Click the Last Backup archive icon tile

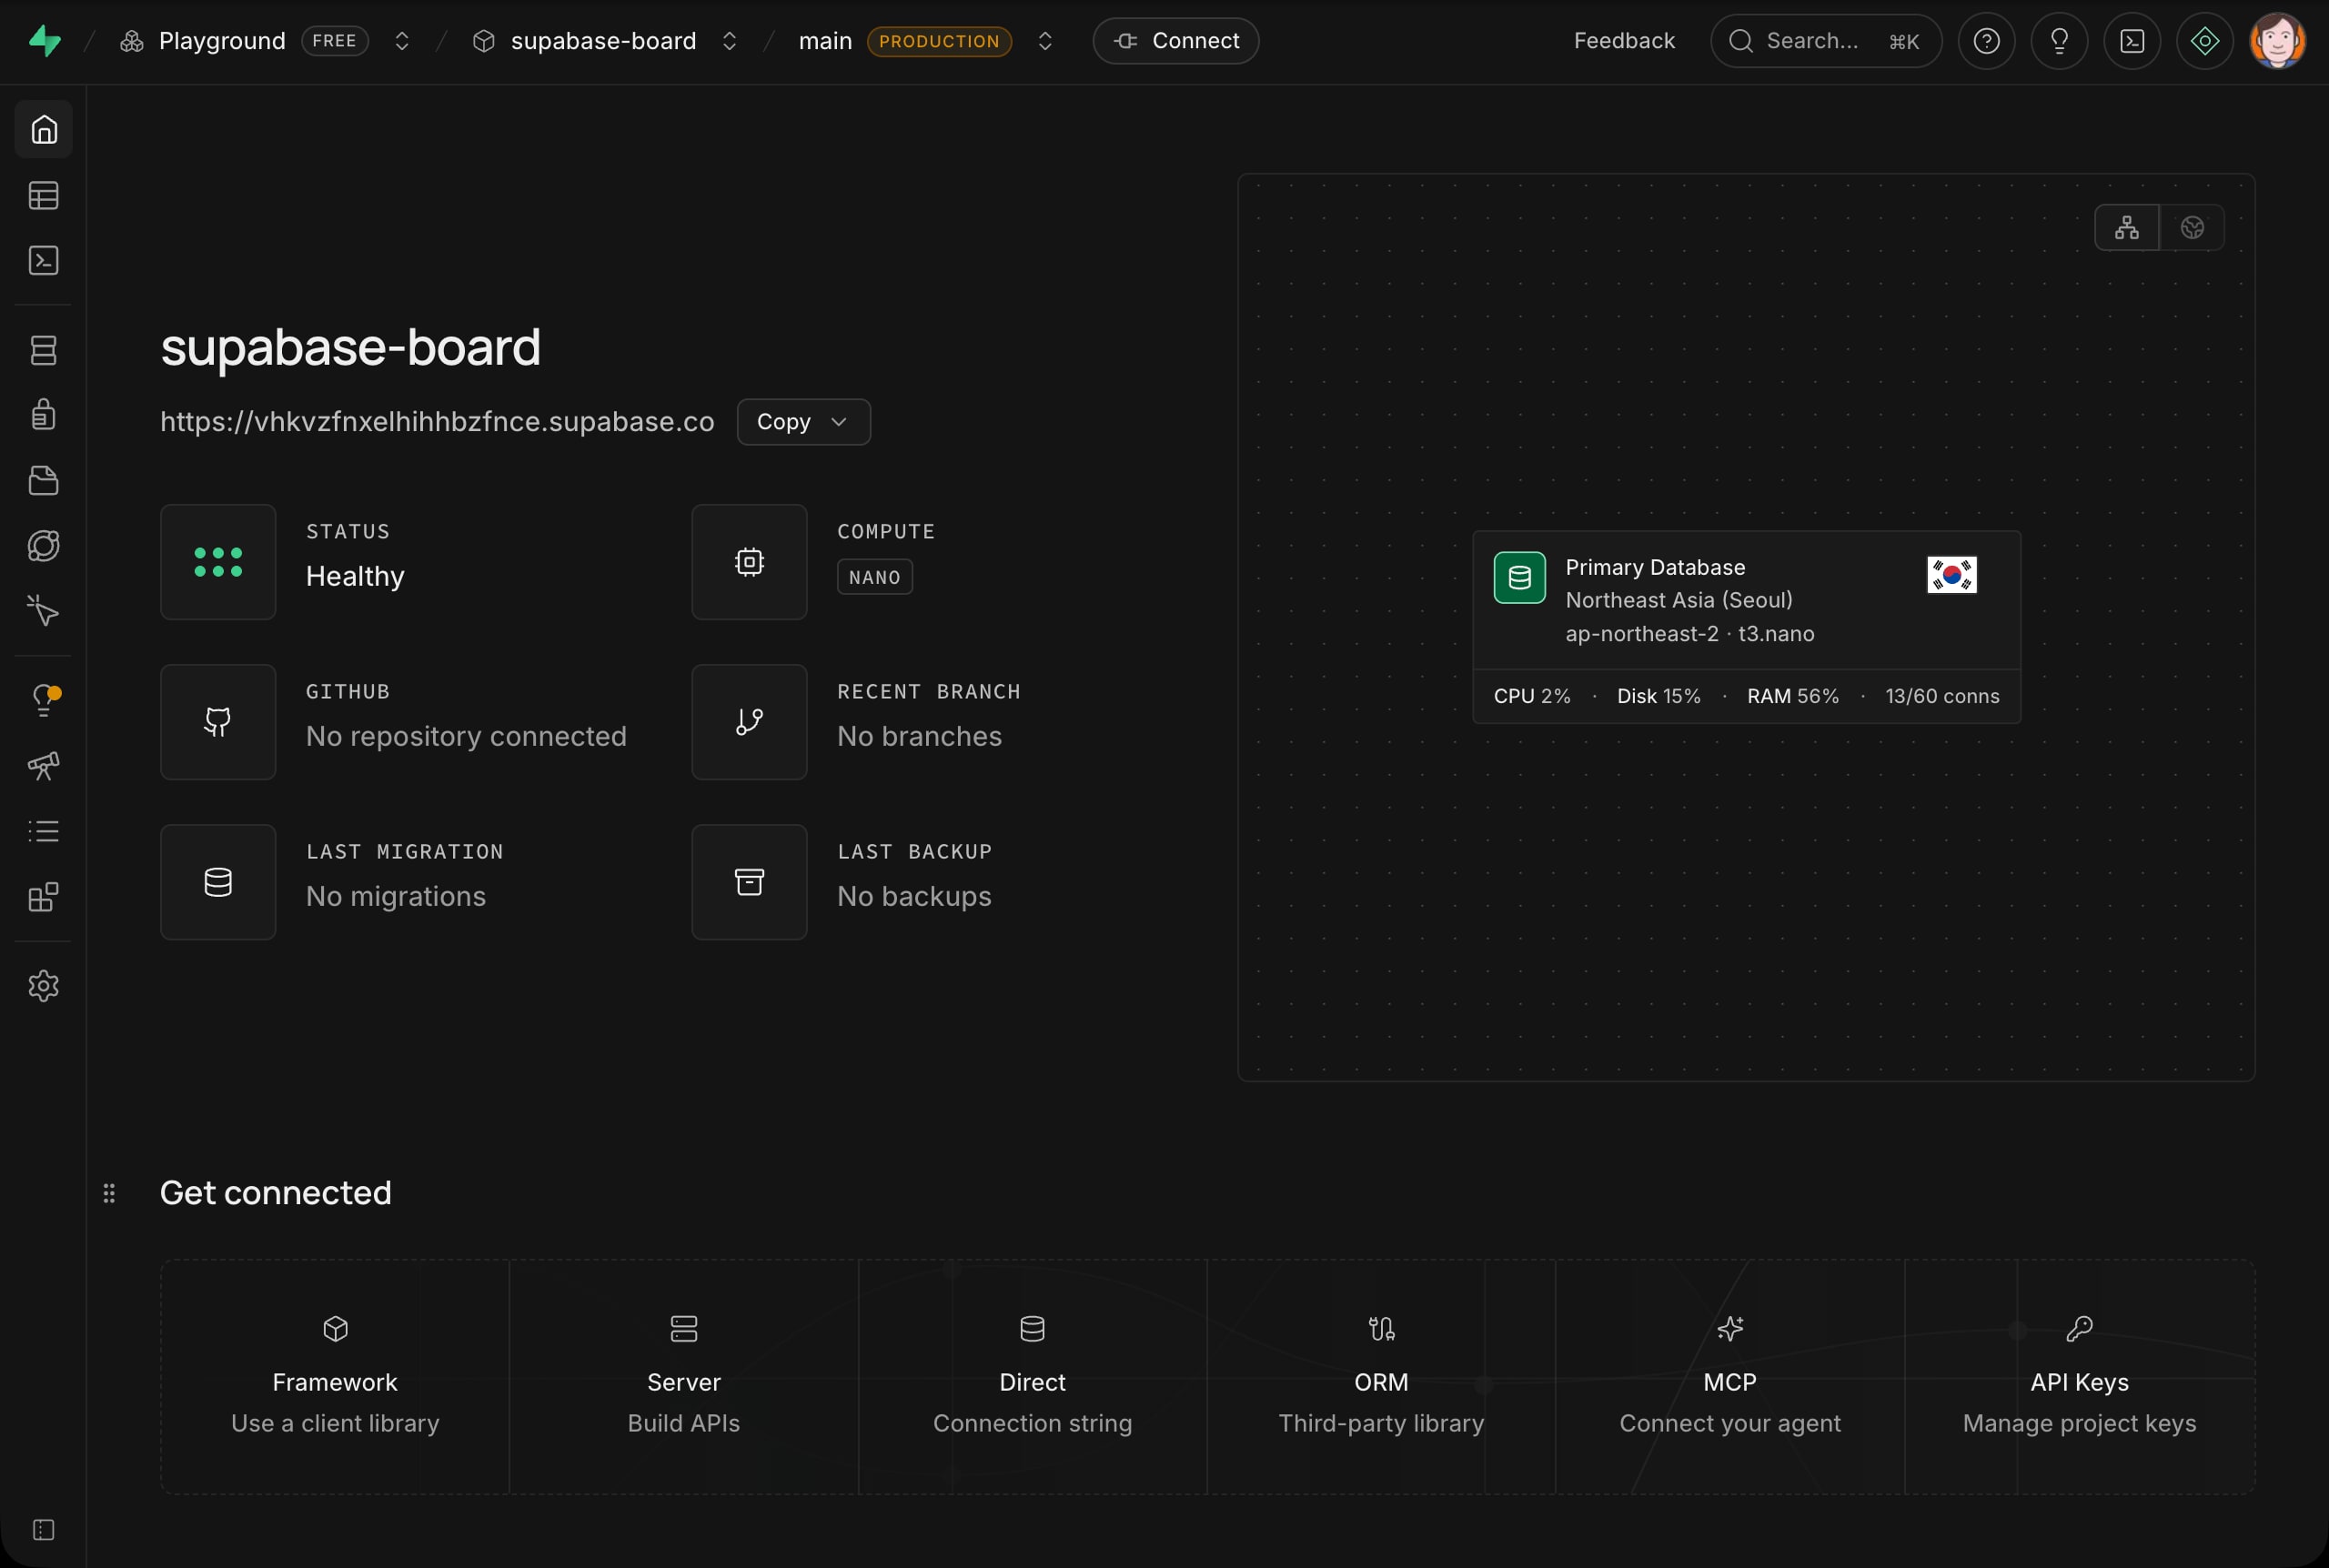click(x=749, y=882)
